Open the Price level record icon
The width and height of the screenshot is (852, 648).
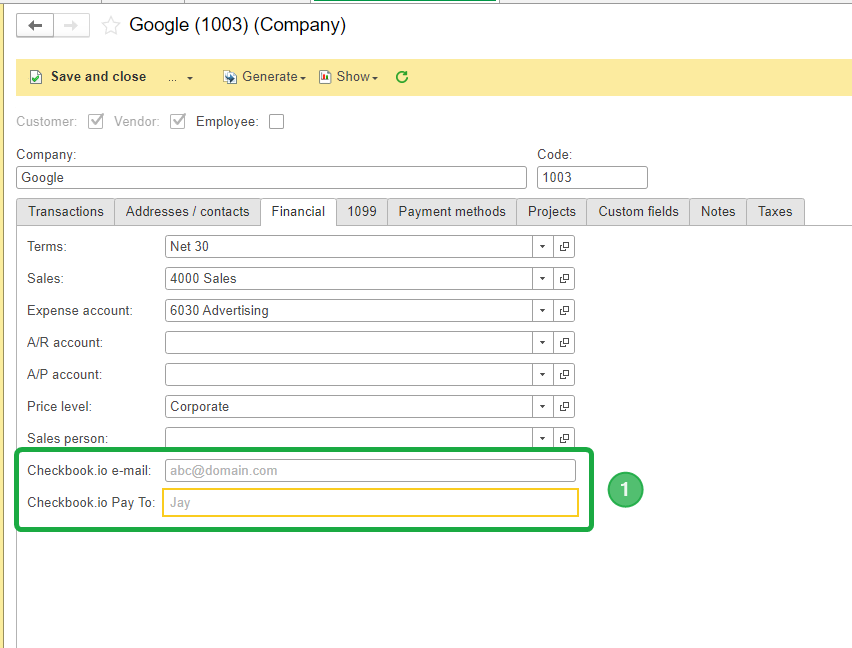(x=564, y=407)
